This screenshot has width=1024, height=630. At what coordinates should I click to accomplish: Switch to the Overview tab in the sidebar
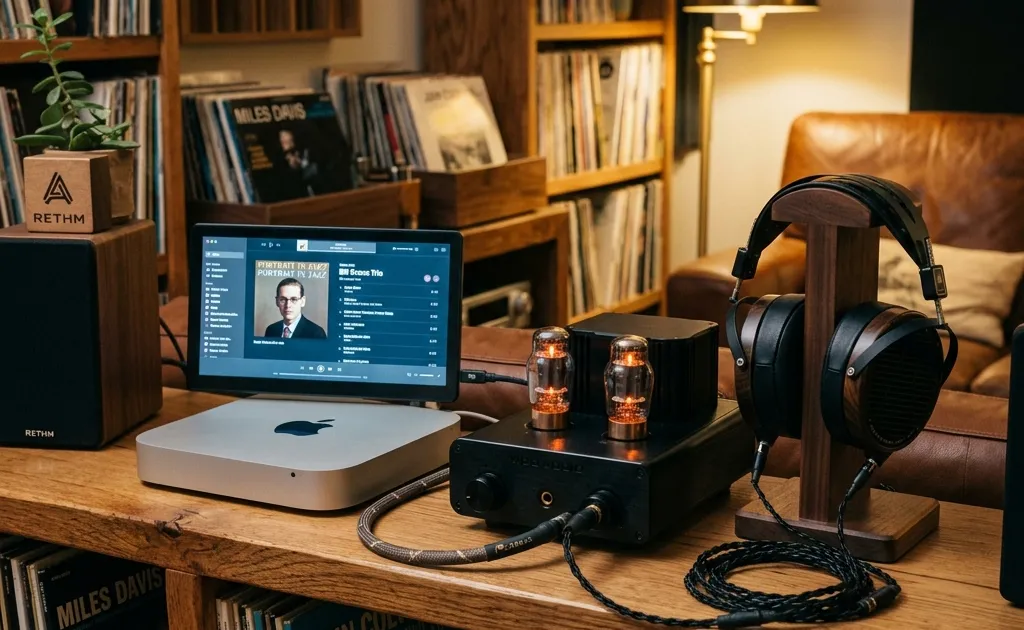214,255
